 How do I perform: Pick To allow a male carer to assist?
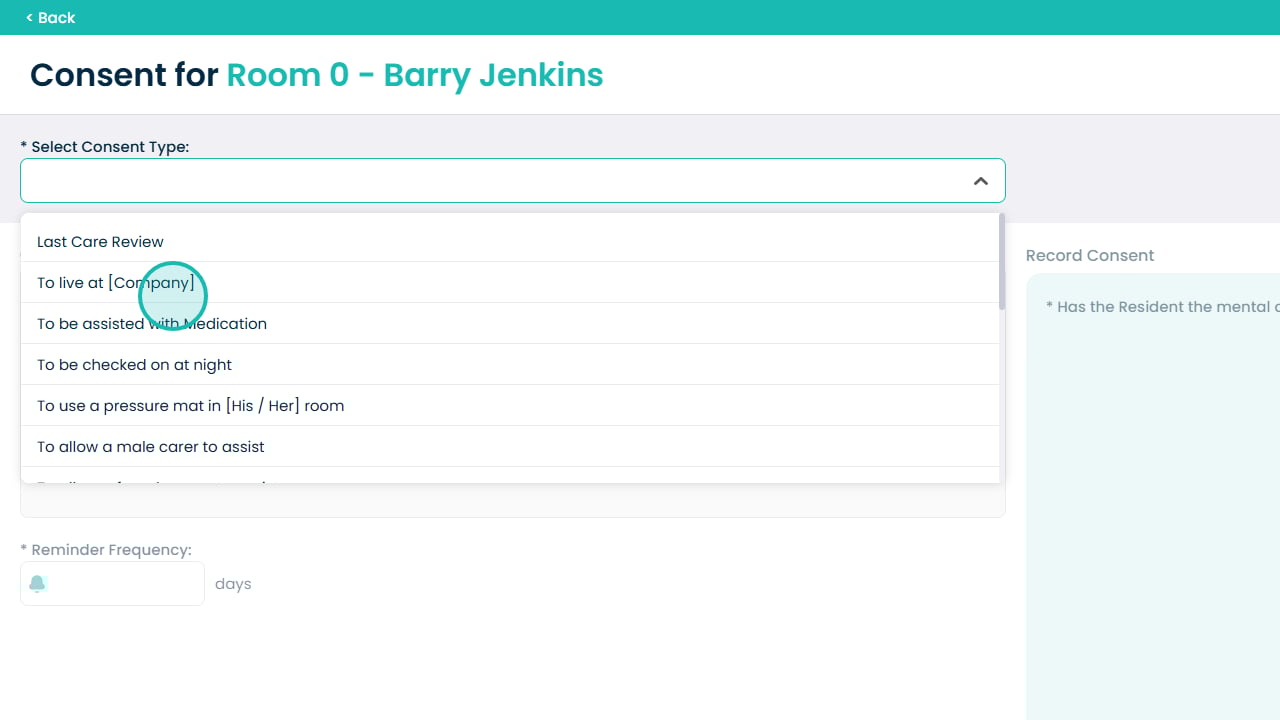tap(510, 447)
